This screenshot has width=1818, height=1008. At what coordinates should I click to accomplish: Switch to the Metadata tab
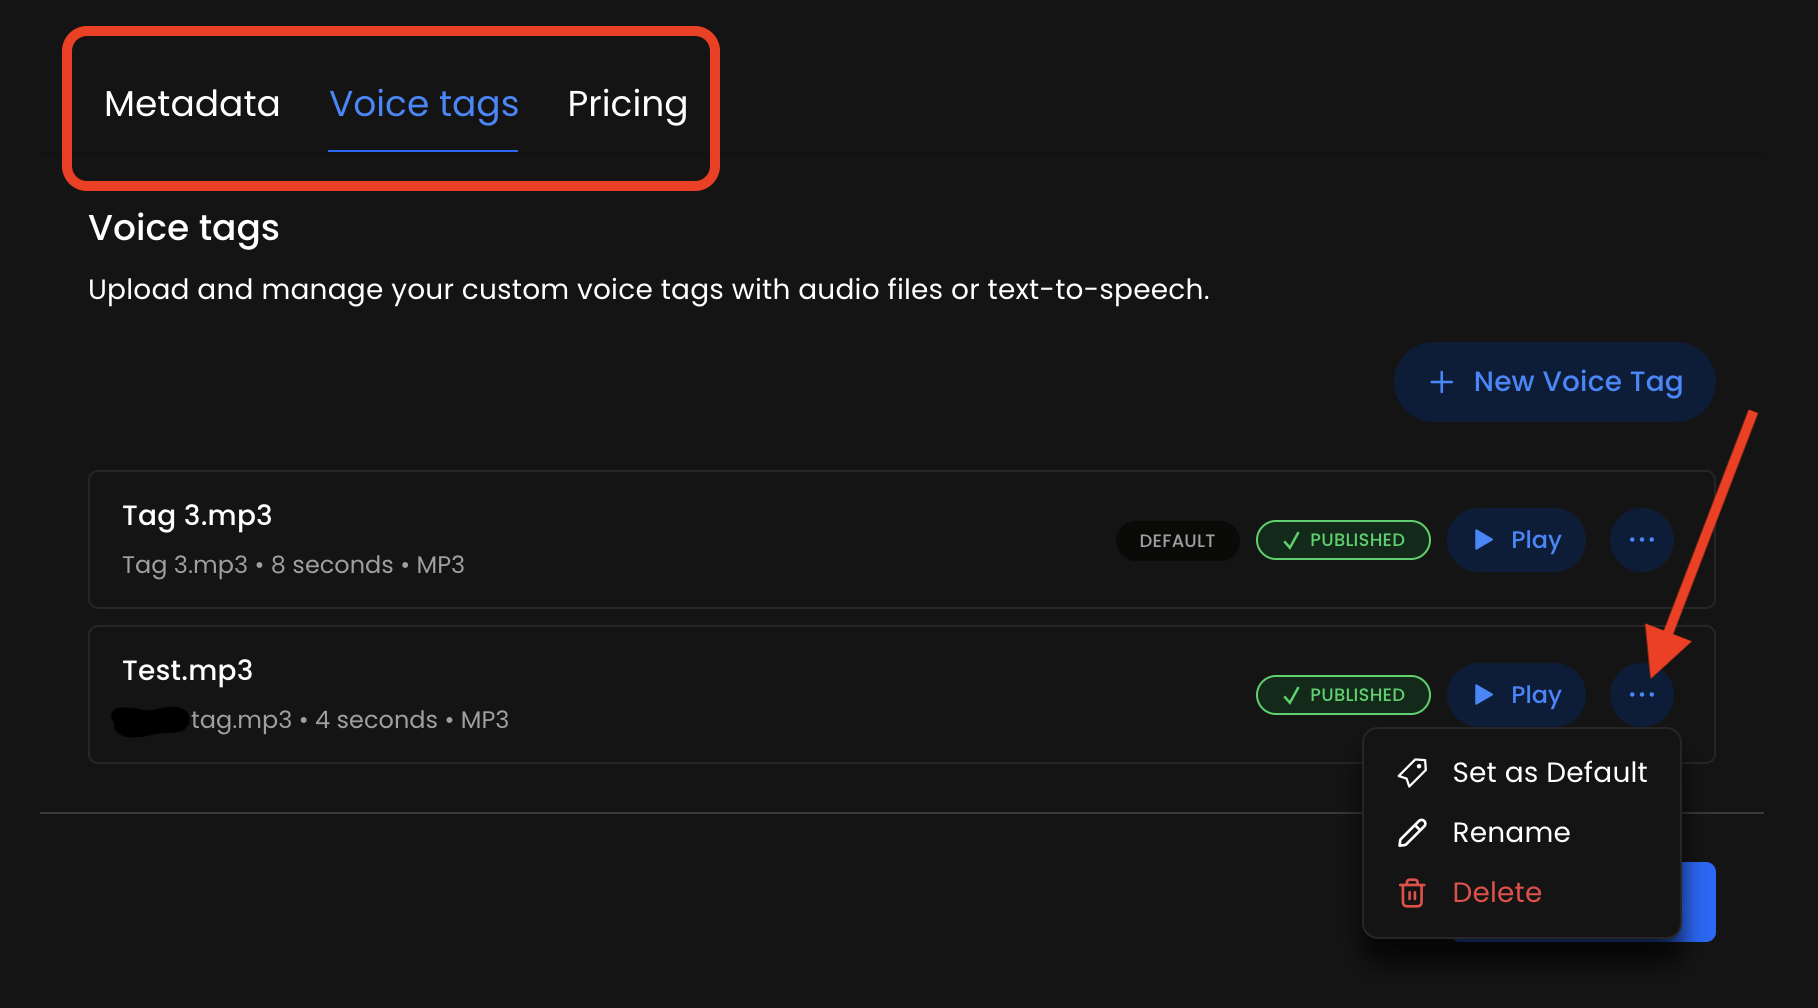tap(192, 104)
